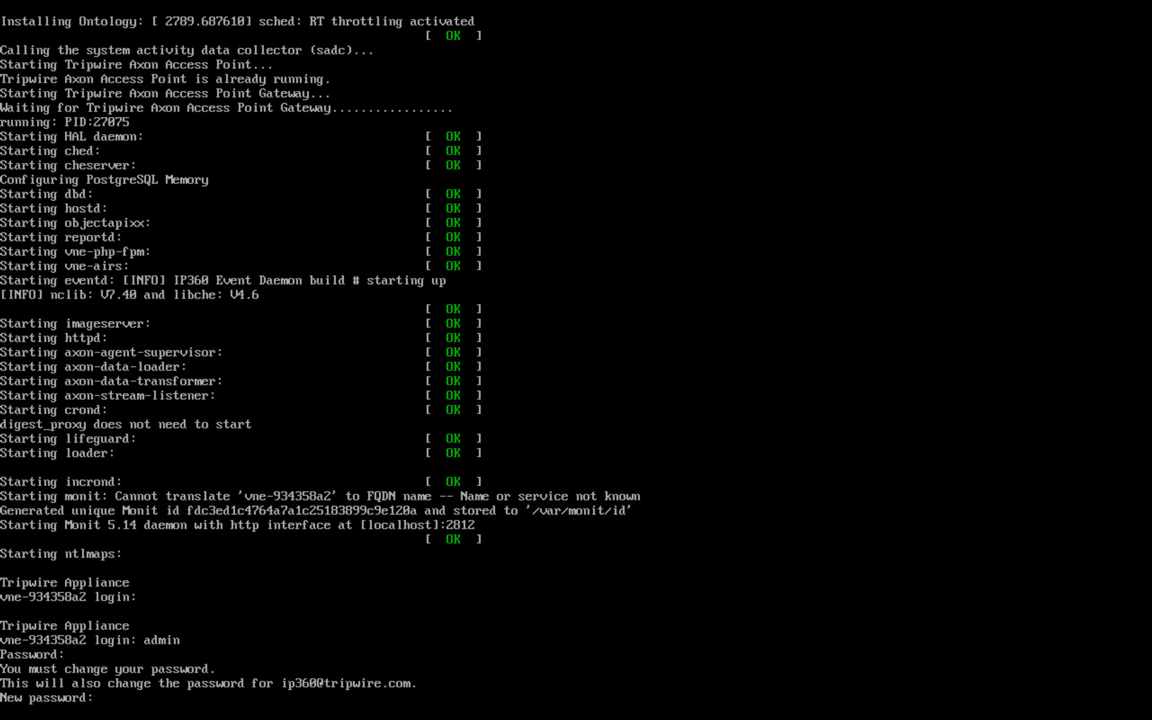Click the 'Password:' line

tap(32, 655)
